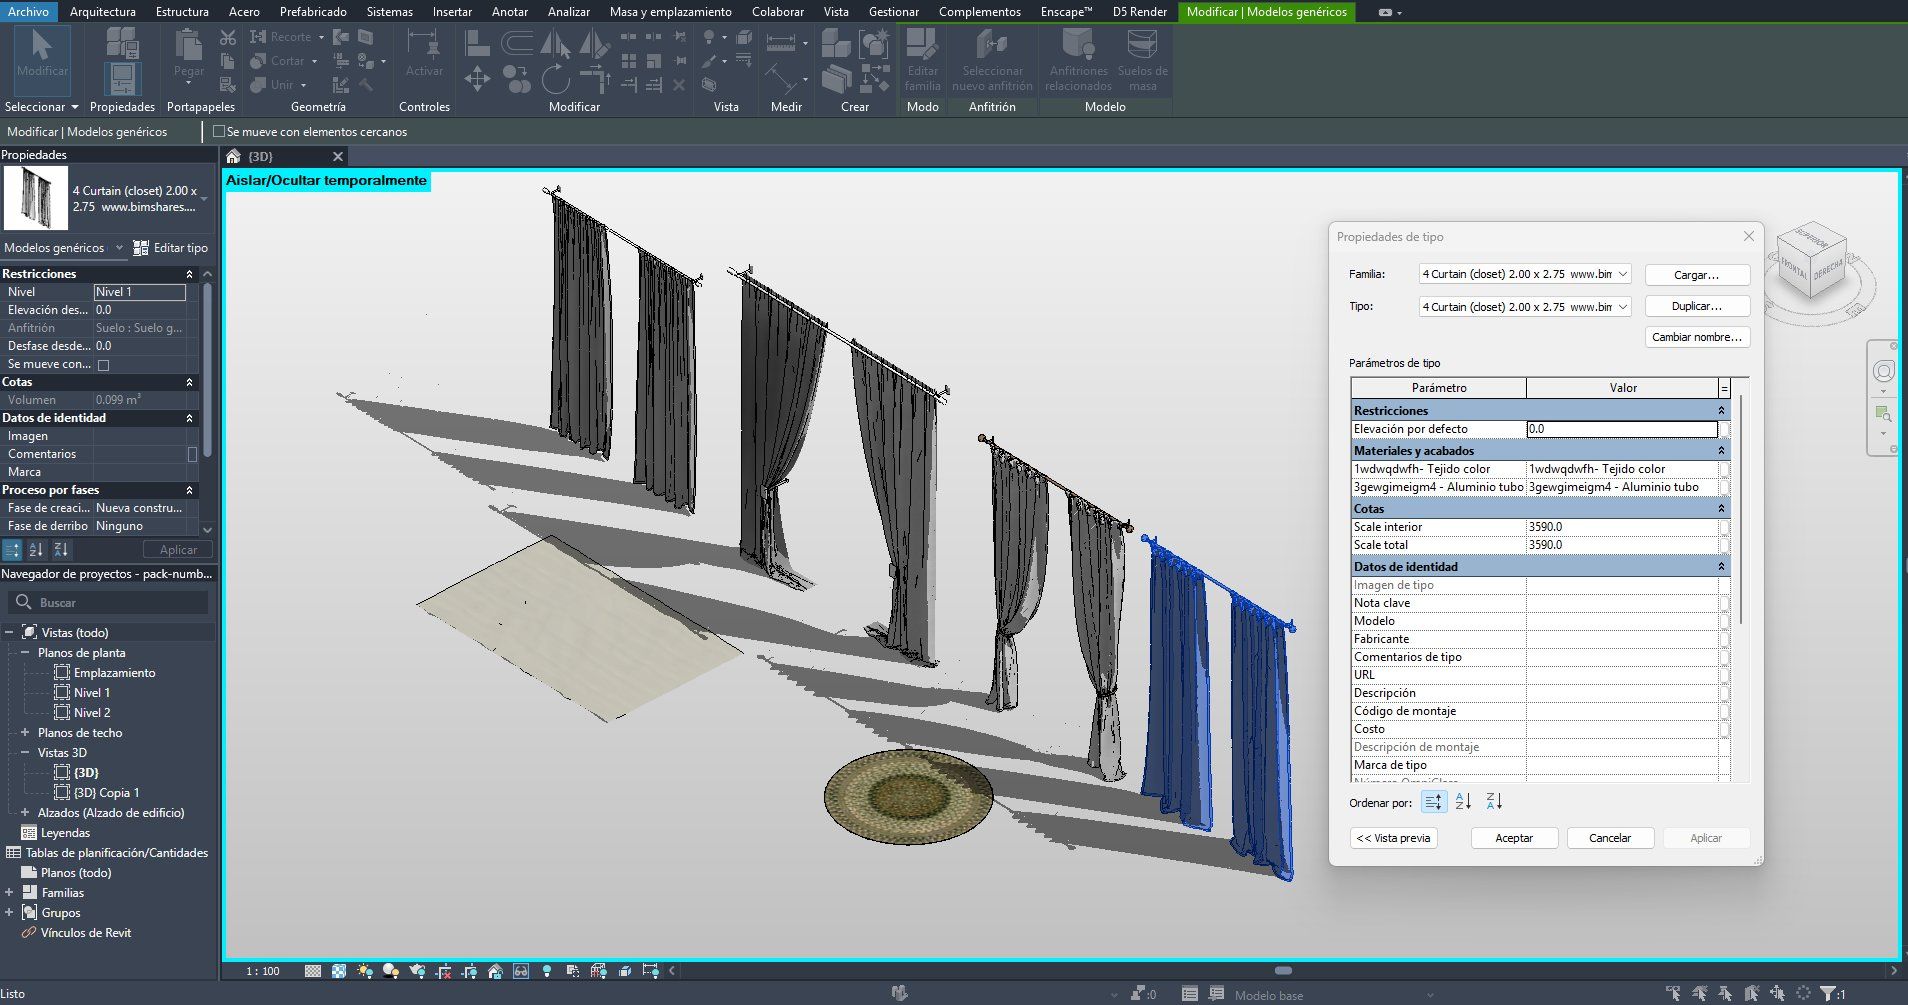1908x1005 pixels.
Task: Toggle descending Z-A sort in type dialog
Action: [x=1494, y=802]
